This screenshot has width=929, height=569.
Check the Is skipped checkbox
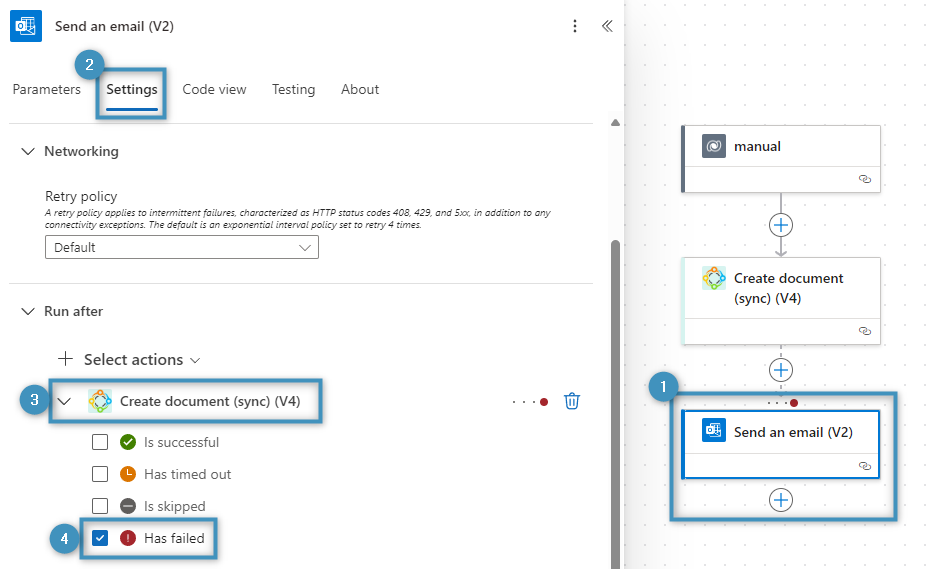click(100, 506)
